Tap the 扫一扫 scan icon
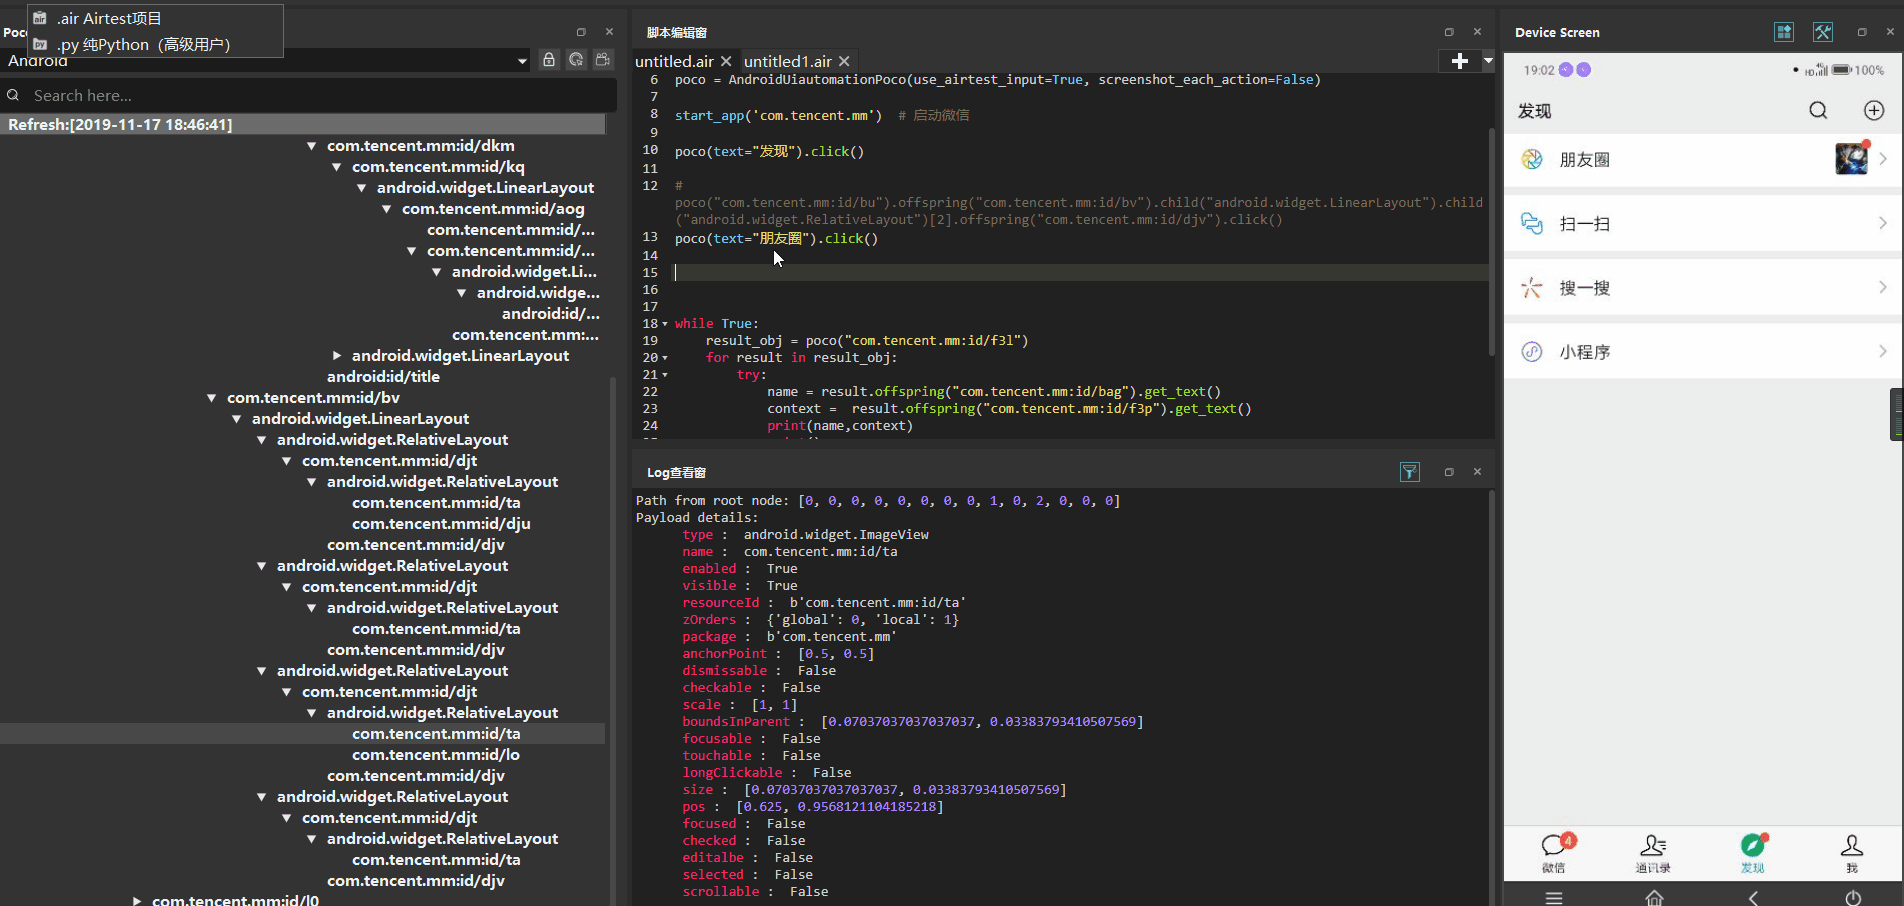Image resolution: width=1904 pixels, height=906 pixels. tap(1532, 223)
